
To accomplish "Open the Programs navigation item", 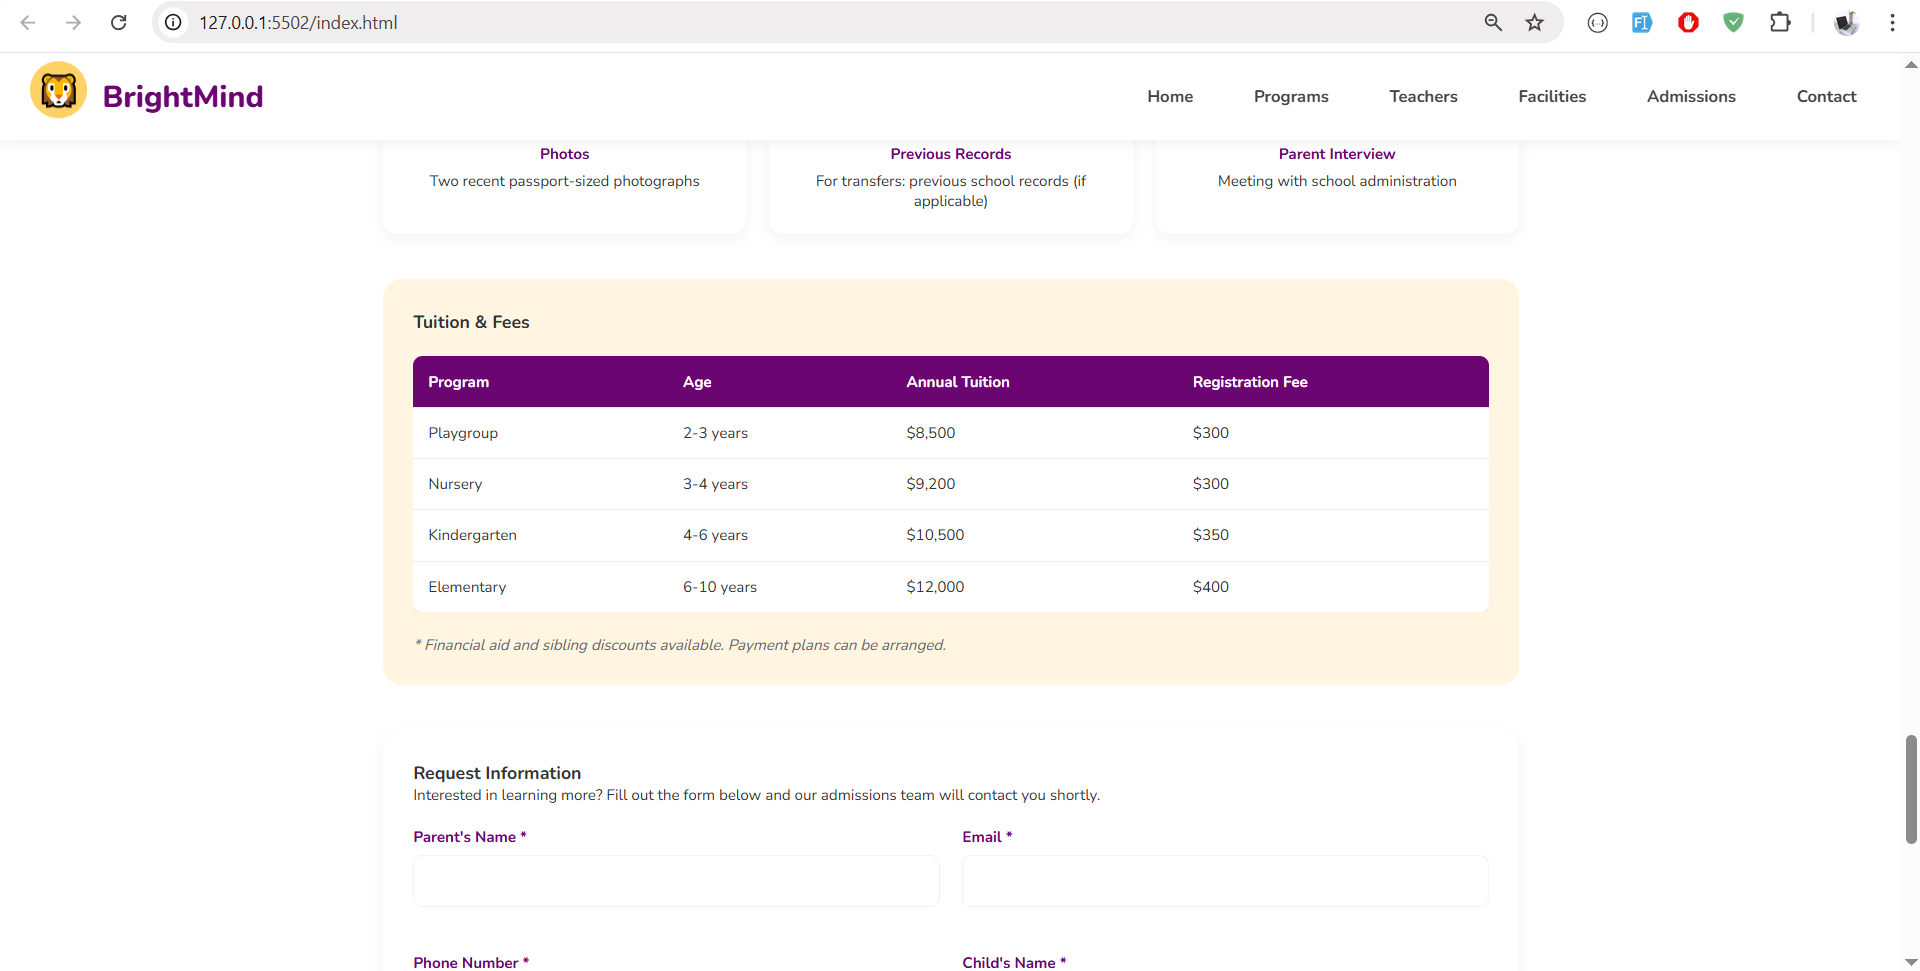I will click(1291, 96).
